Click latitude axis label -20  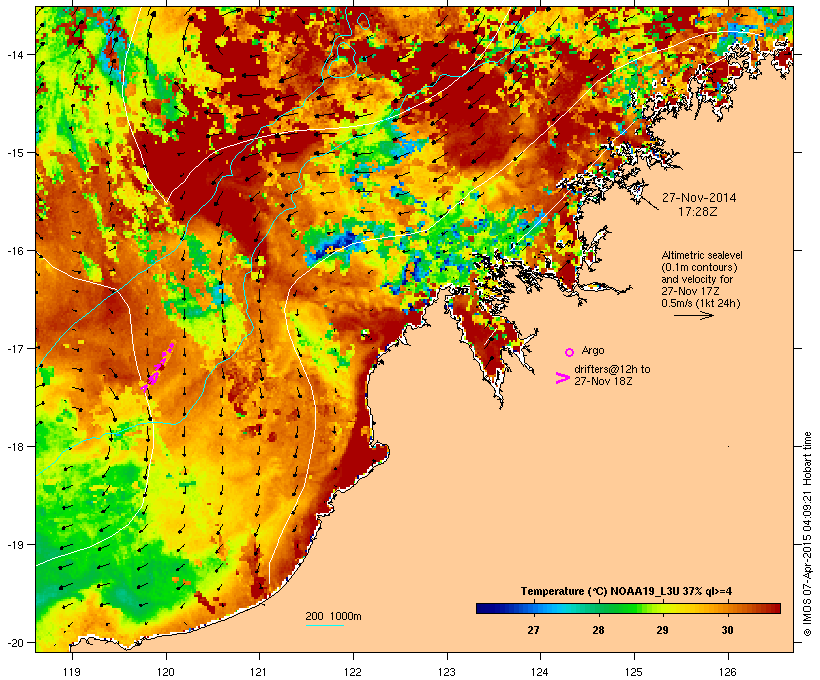[15, 643]
